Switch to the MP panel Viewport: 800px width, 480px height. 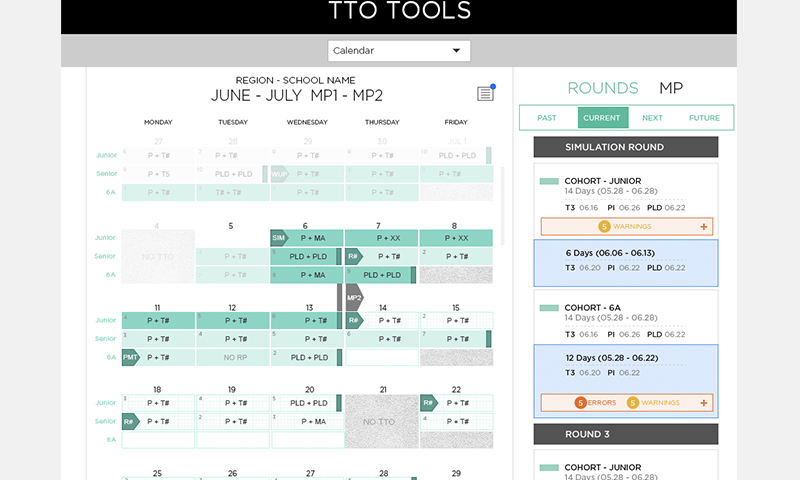670,88
